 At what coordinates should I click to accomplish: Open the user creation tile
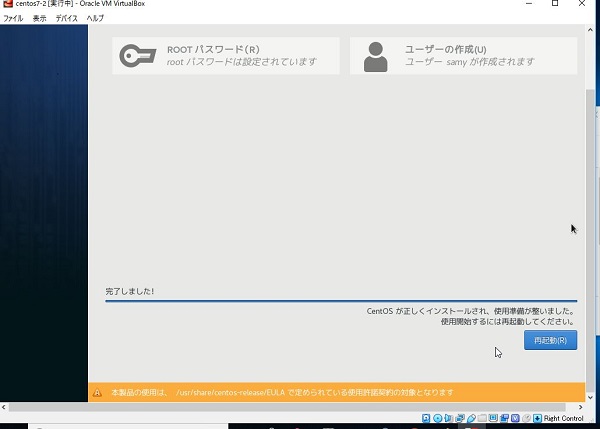[463, 55]
